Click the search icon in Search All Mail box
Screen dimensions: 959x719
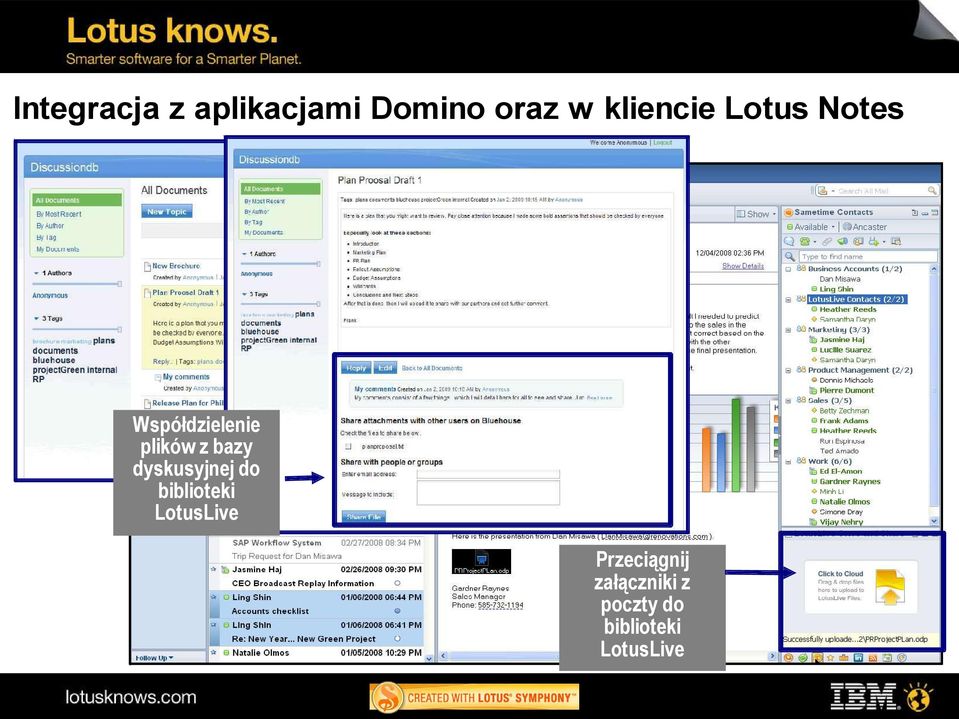[931, 191]
